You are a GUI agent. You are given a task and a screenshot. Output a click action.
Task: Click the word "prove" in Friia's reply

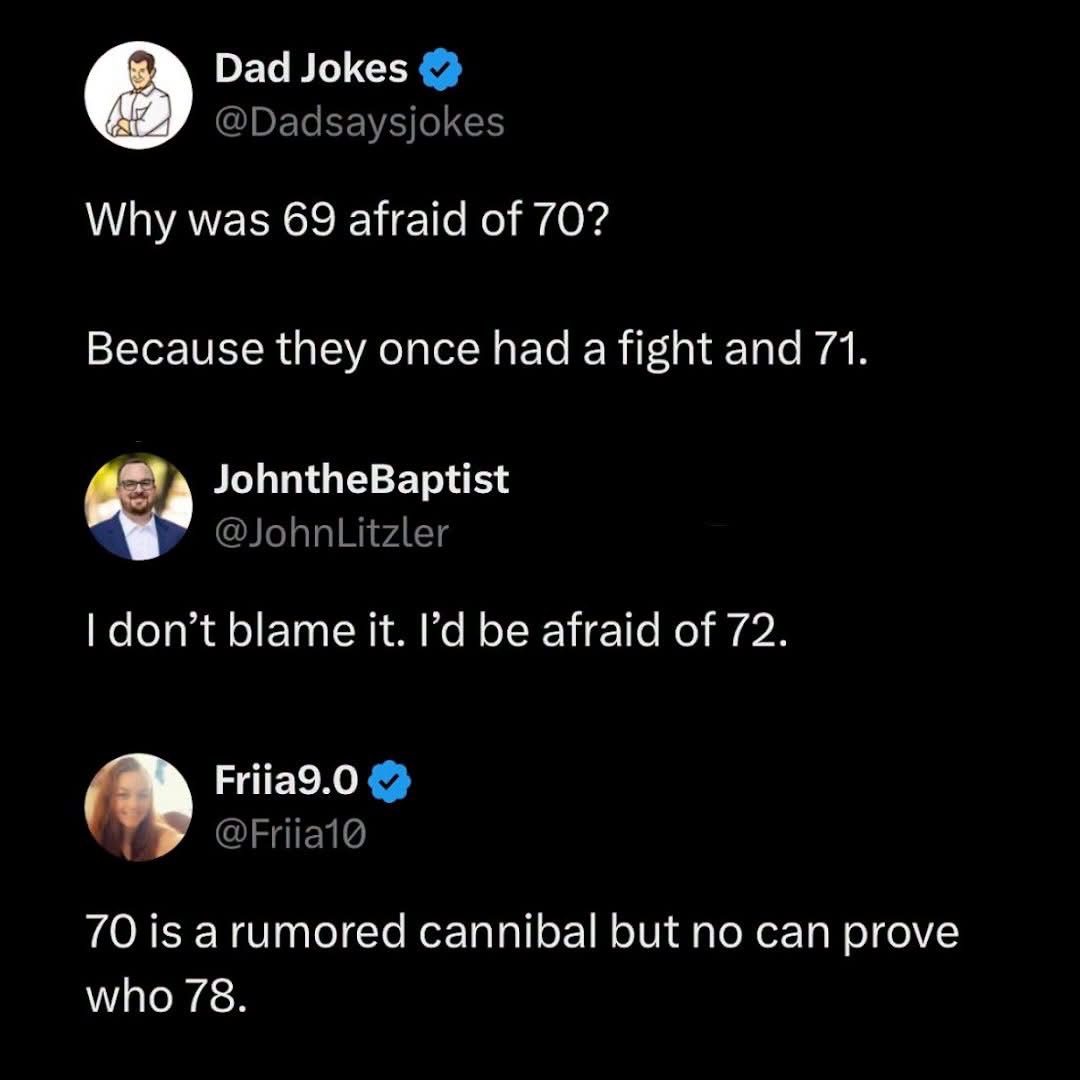[909, 932]
